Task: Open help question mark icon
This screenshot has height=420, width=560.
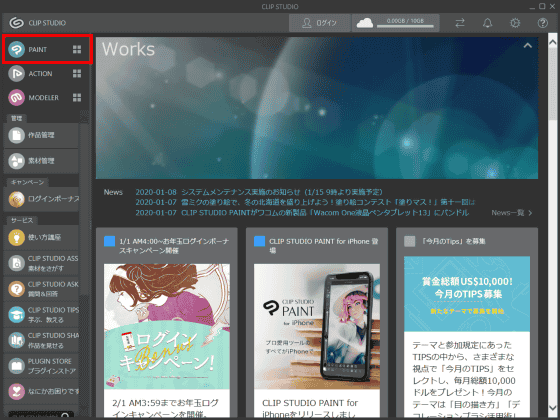Action: (x=542, y=23)
